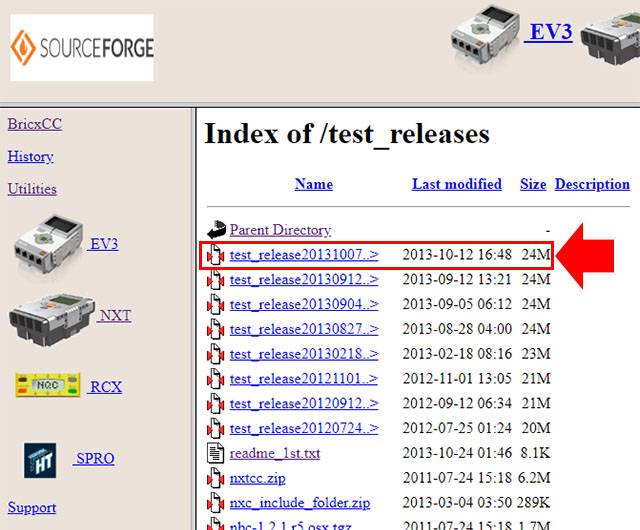This screenshot has width=640, height=530.
Task: Click the yellow RCX brick icon
Action: 48,385
